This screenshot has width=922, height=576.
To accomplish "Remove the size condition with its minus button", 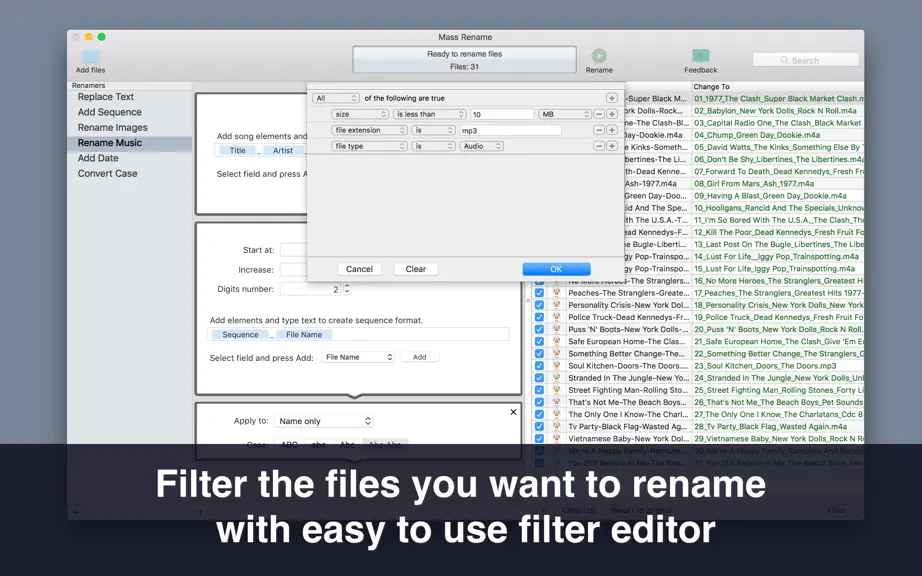I will pos(599,114).
